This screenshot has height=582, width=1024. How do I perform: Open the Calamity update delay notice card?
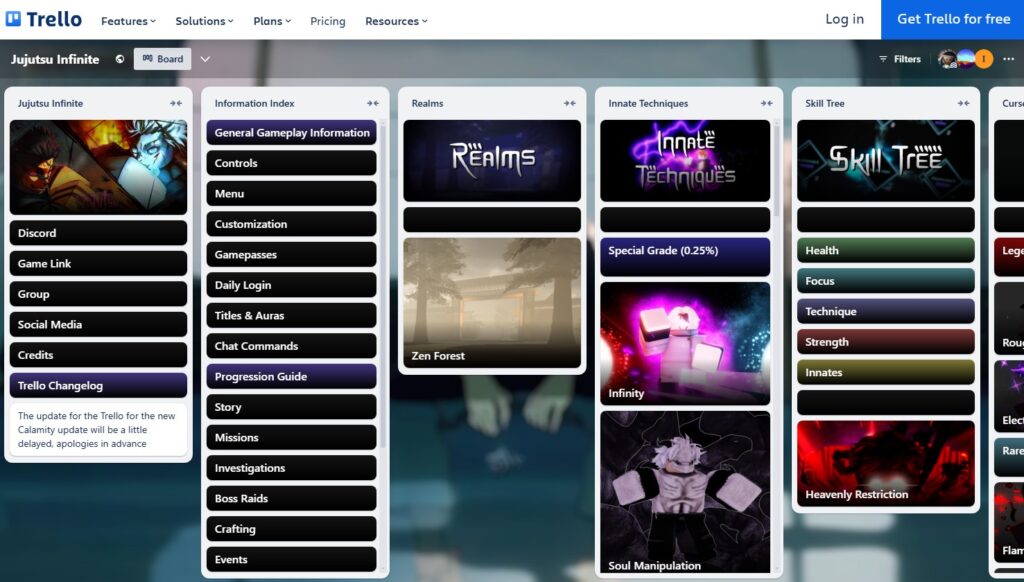click(99, 430)
